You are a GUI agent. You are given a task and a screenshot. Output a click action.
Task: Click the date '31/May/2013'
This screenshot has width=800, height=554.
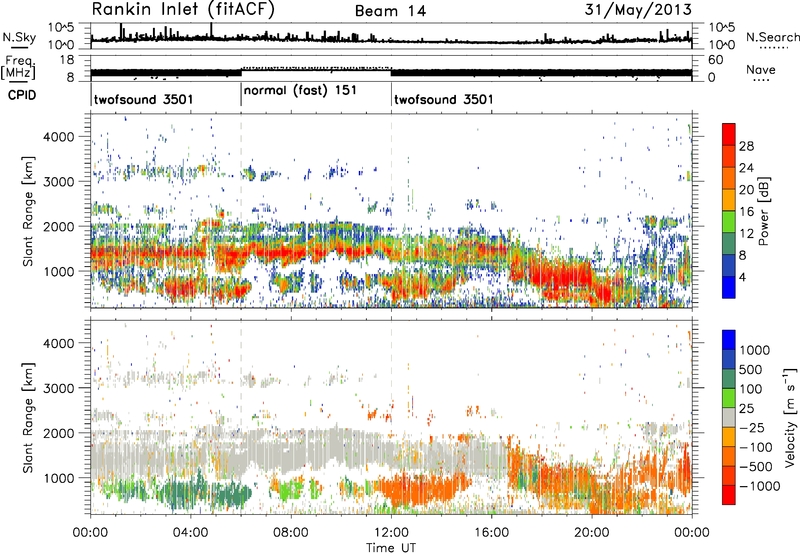[638, 9]
